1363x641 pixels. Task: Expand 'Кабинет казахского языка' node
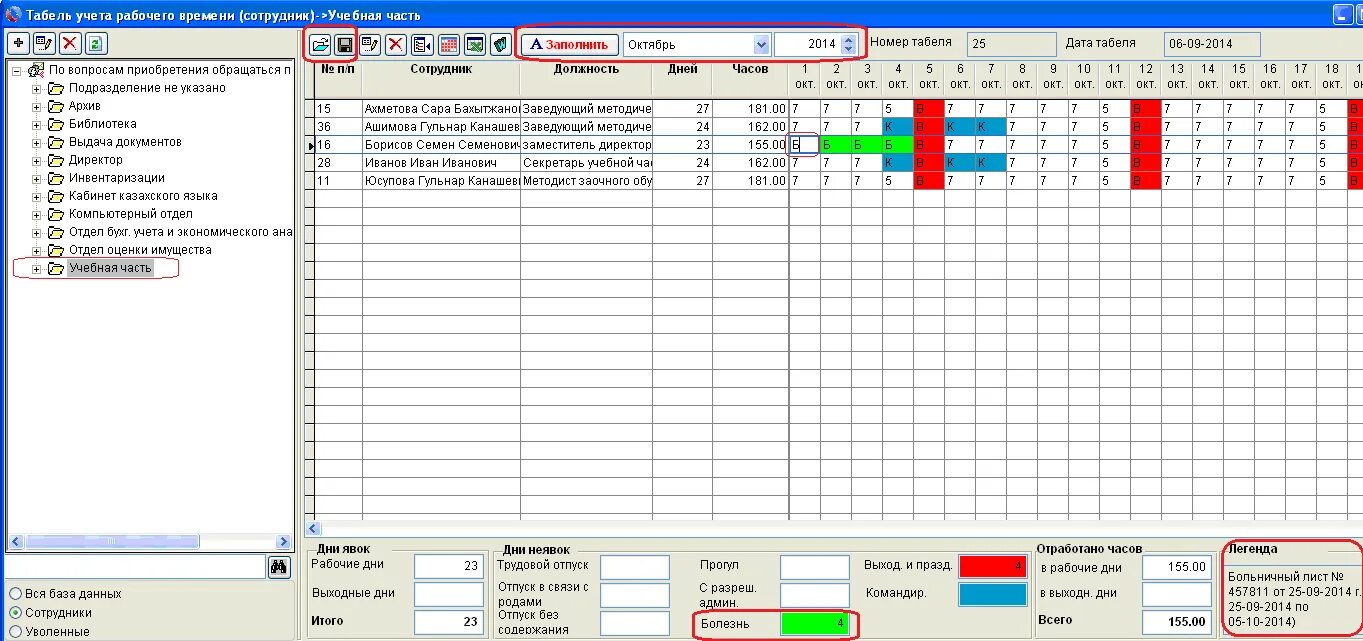tap(37, 196)
